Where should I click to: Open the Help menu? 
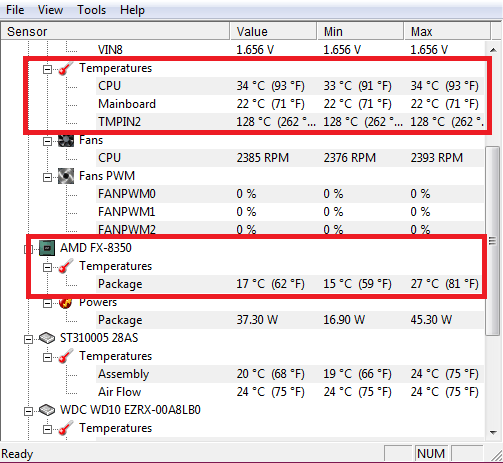(x=132, y=10)
